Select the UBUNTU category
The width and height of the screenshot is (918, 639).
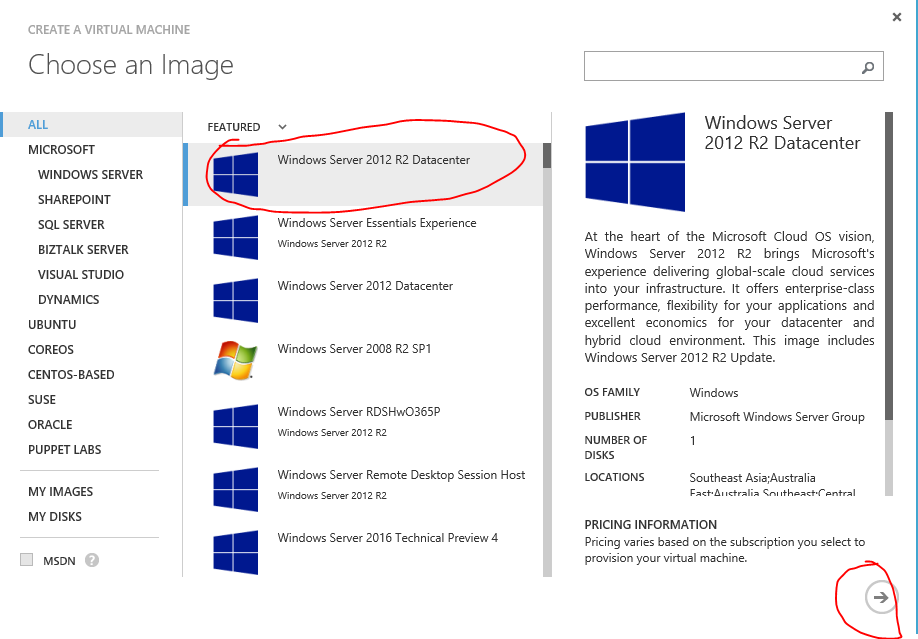pyautogui.click(x=52, y=324)
